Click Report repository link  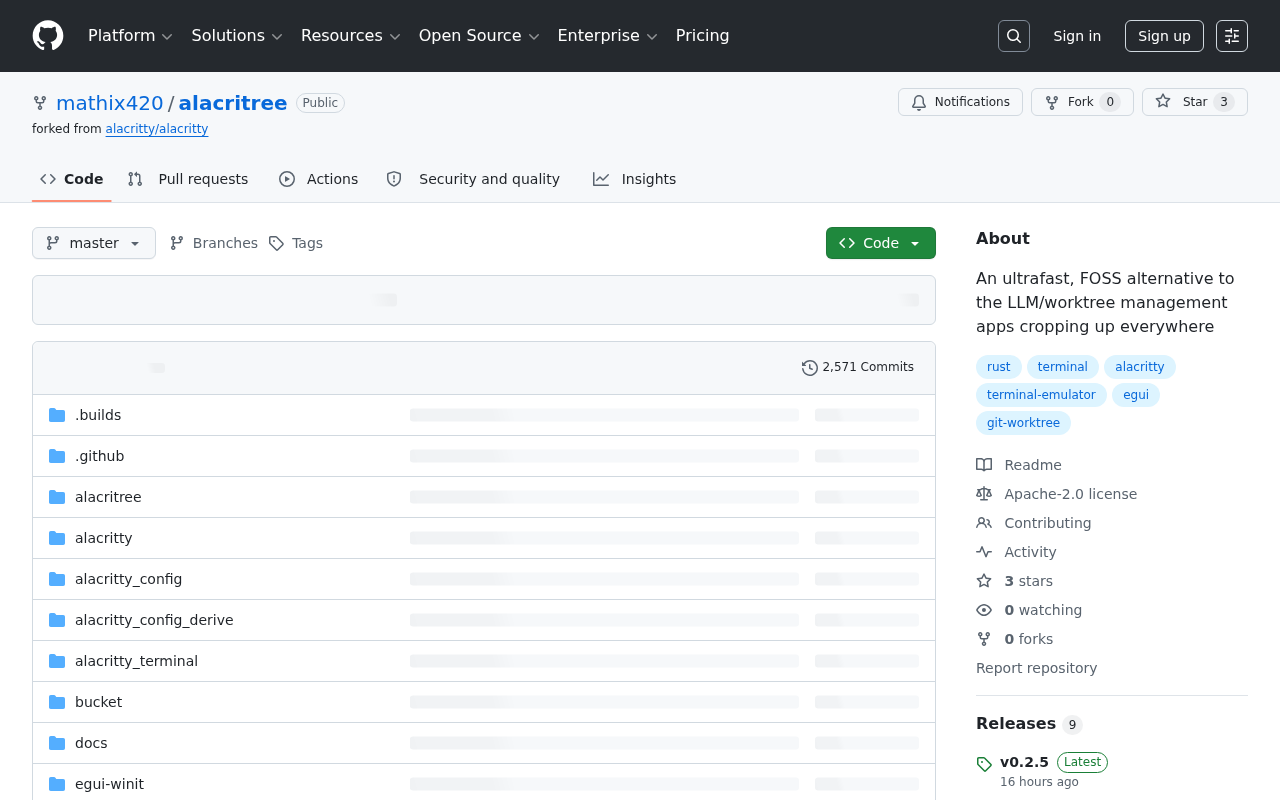1036,668
